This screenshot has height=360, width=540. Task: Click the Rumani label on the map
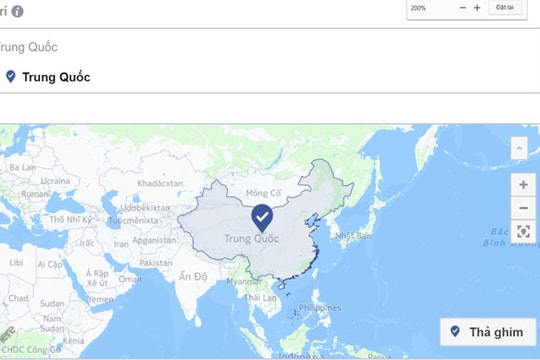[x=36, y=194]
